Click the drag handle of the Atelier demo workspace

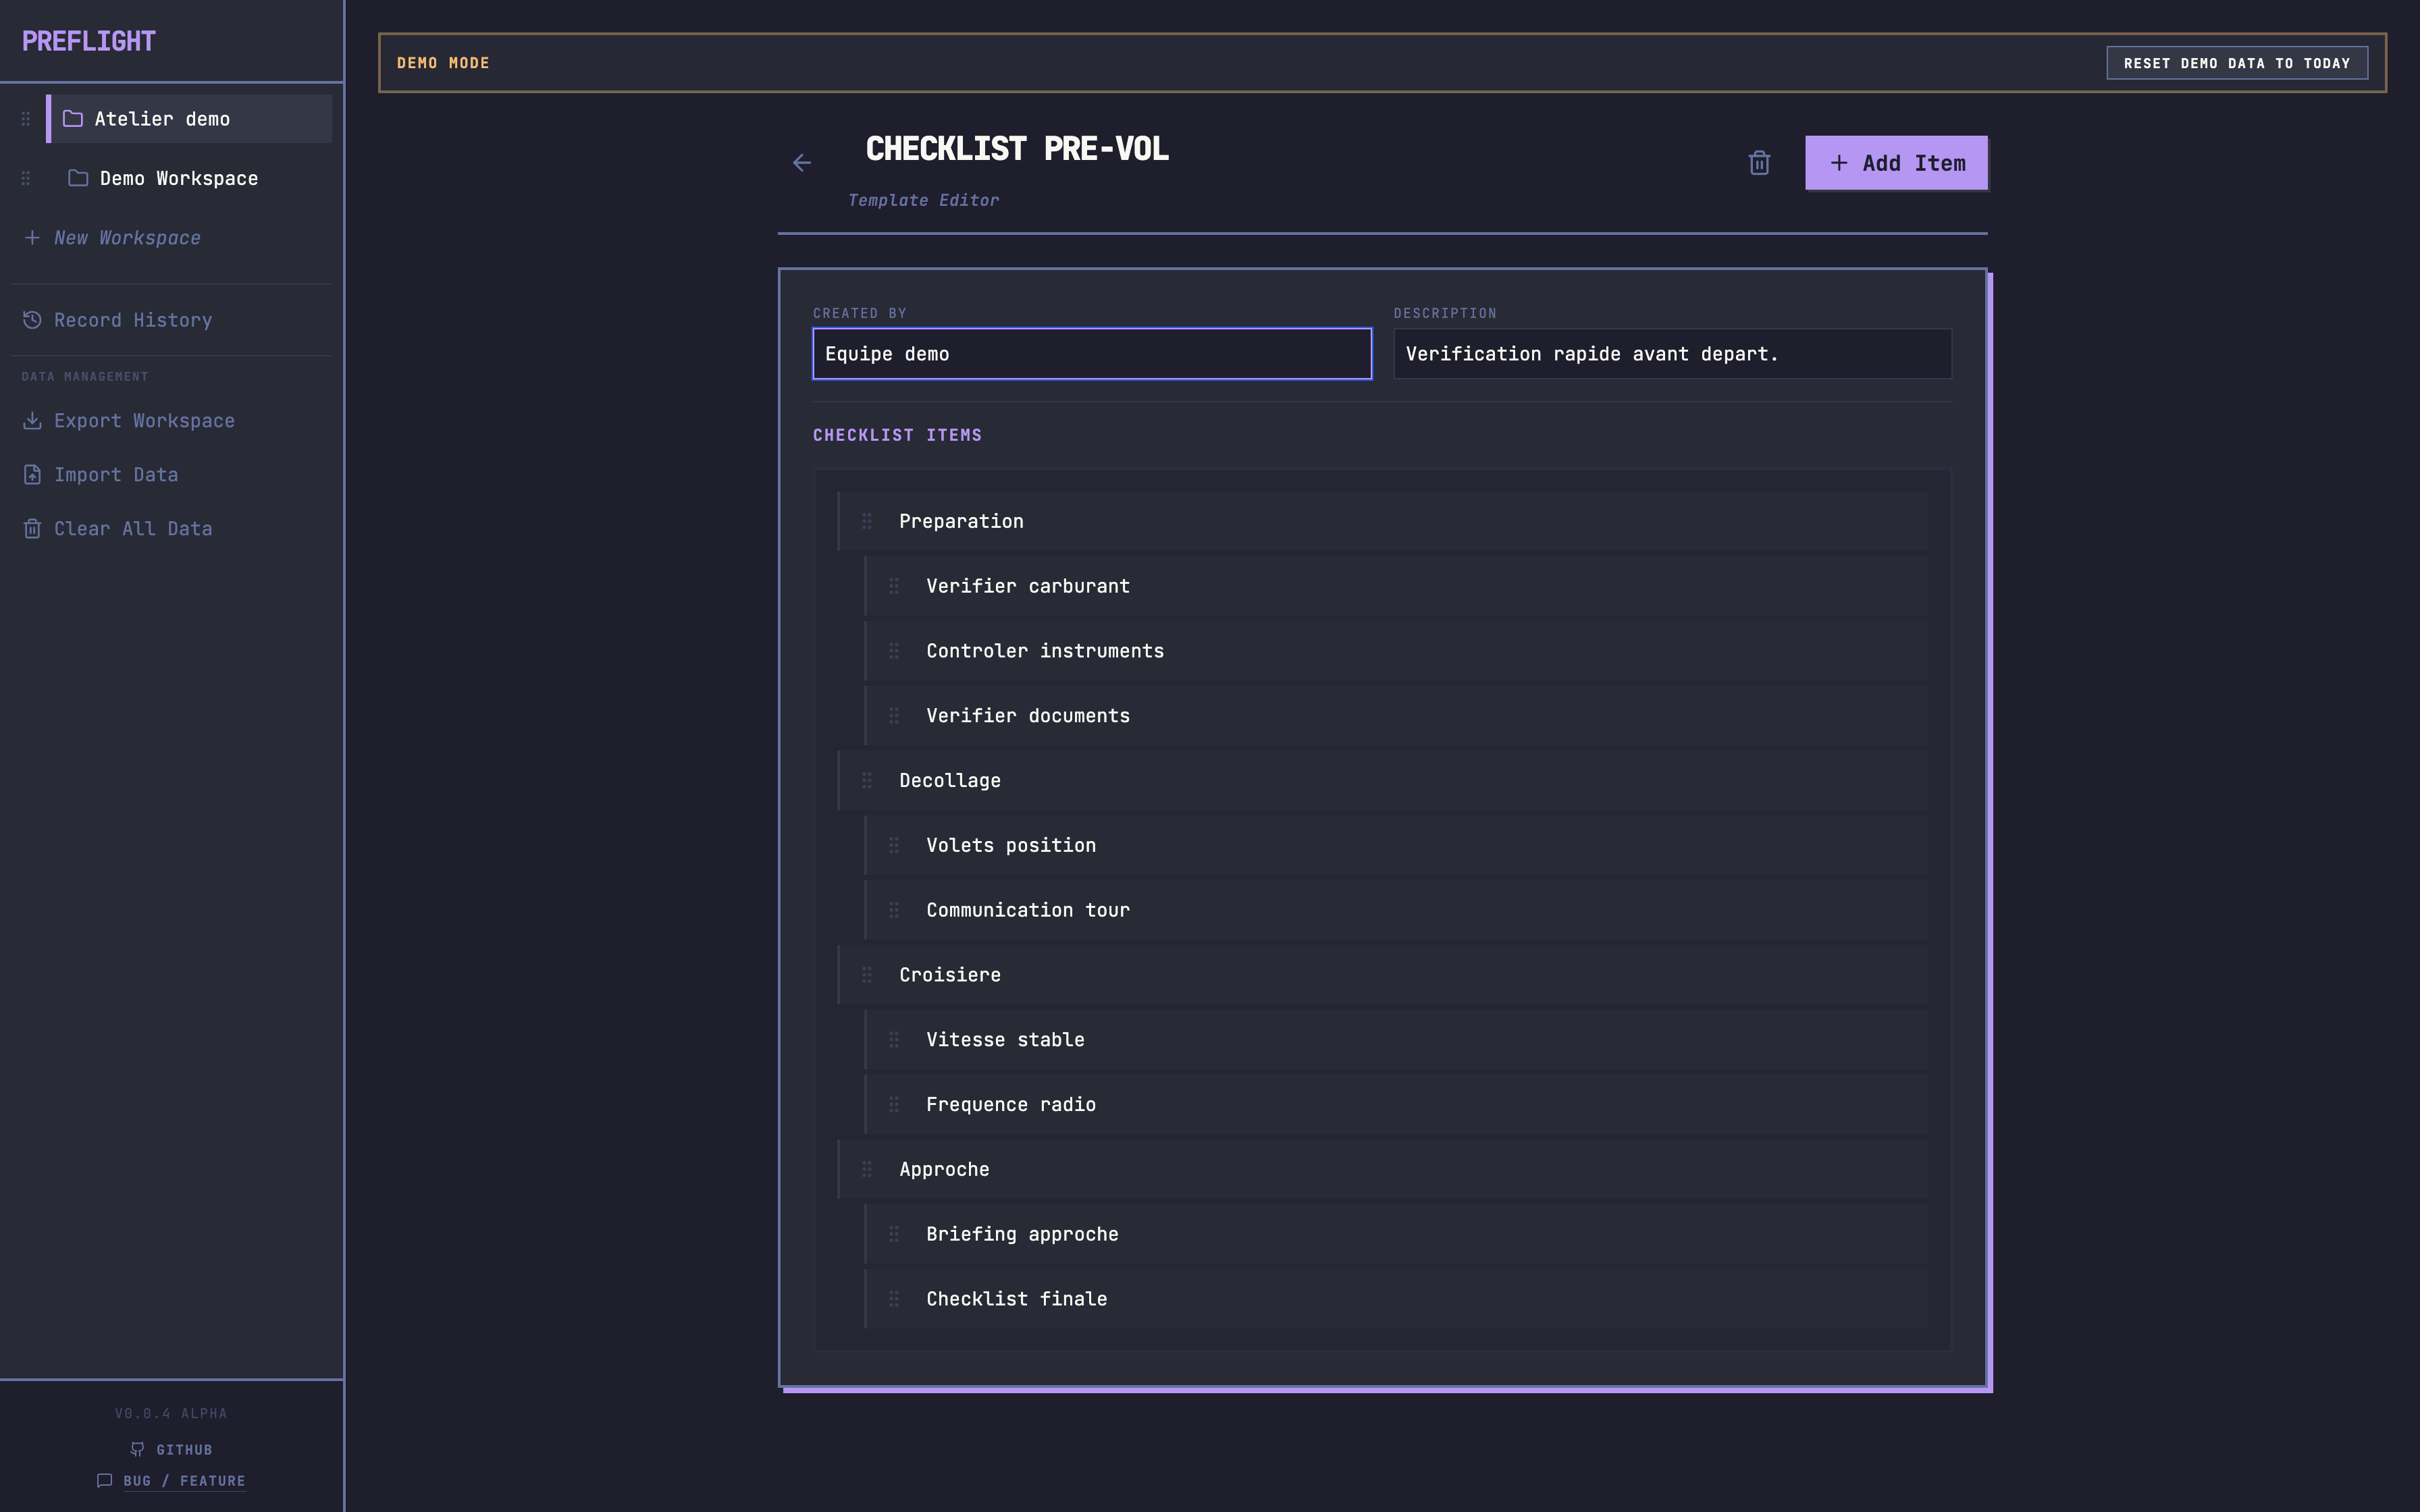[x=26, y=119]
